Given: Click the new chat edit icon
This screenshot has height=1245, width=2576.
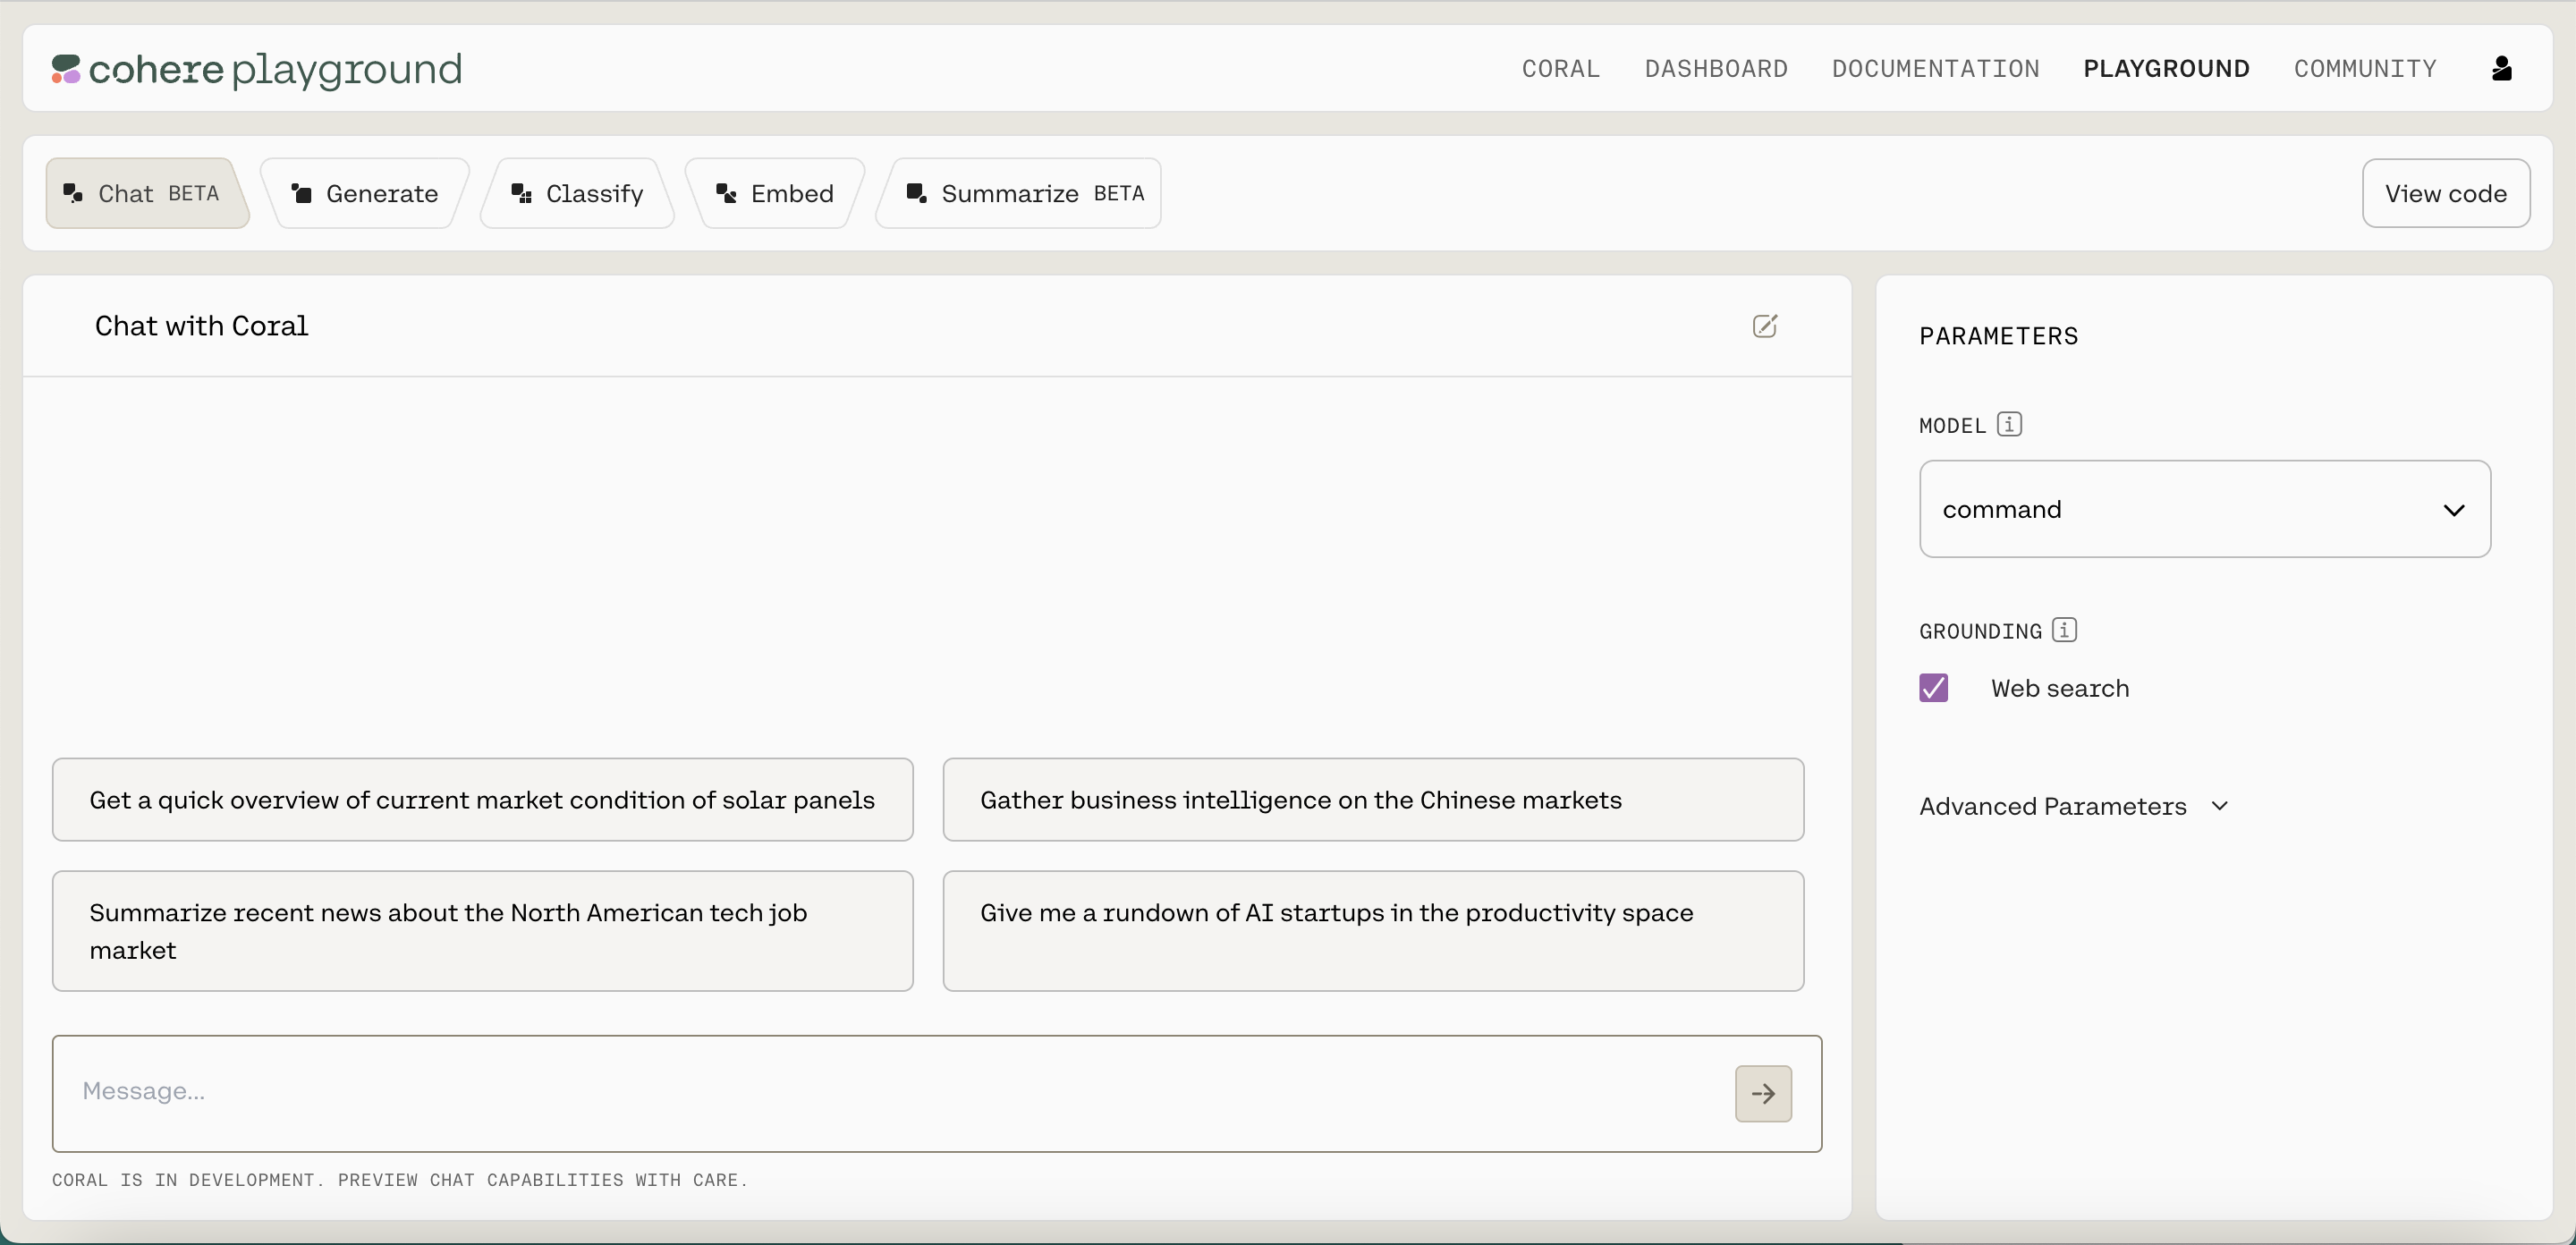Looking at the screenshot, I should (x=1764, y=326).
